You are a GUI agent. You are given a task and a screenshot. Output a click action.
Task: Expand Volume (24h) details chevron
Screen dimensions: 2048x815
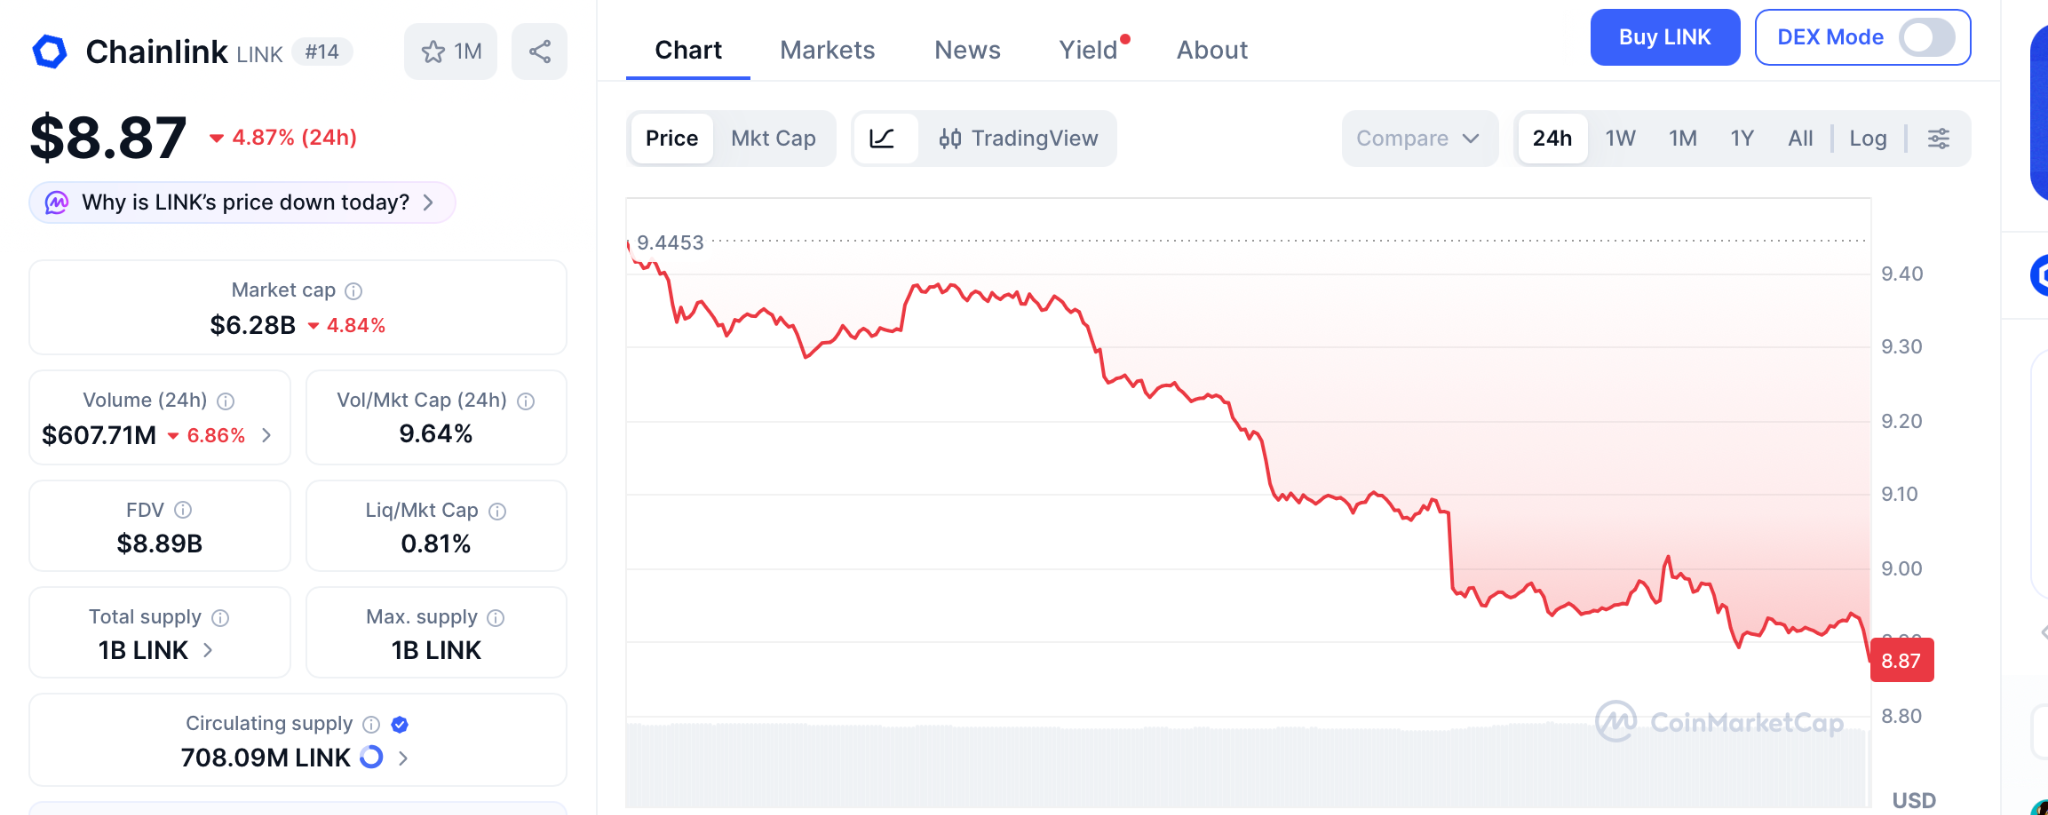[x=267, y=435]
